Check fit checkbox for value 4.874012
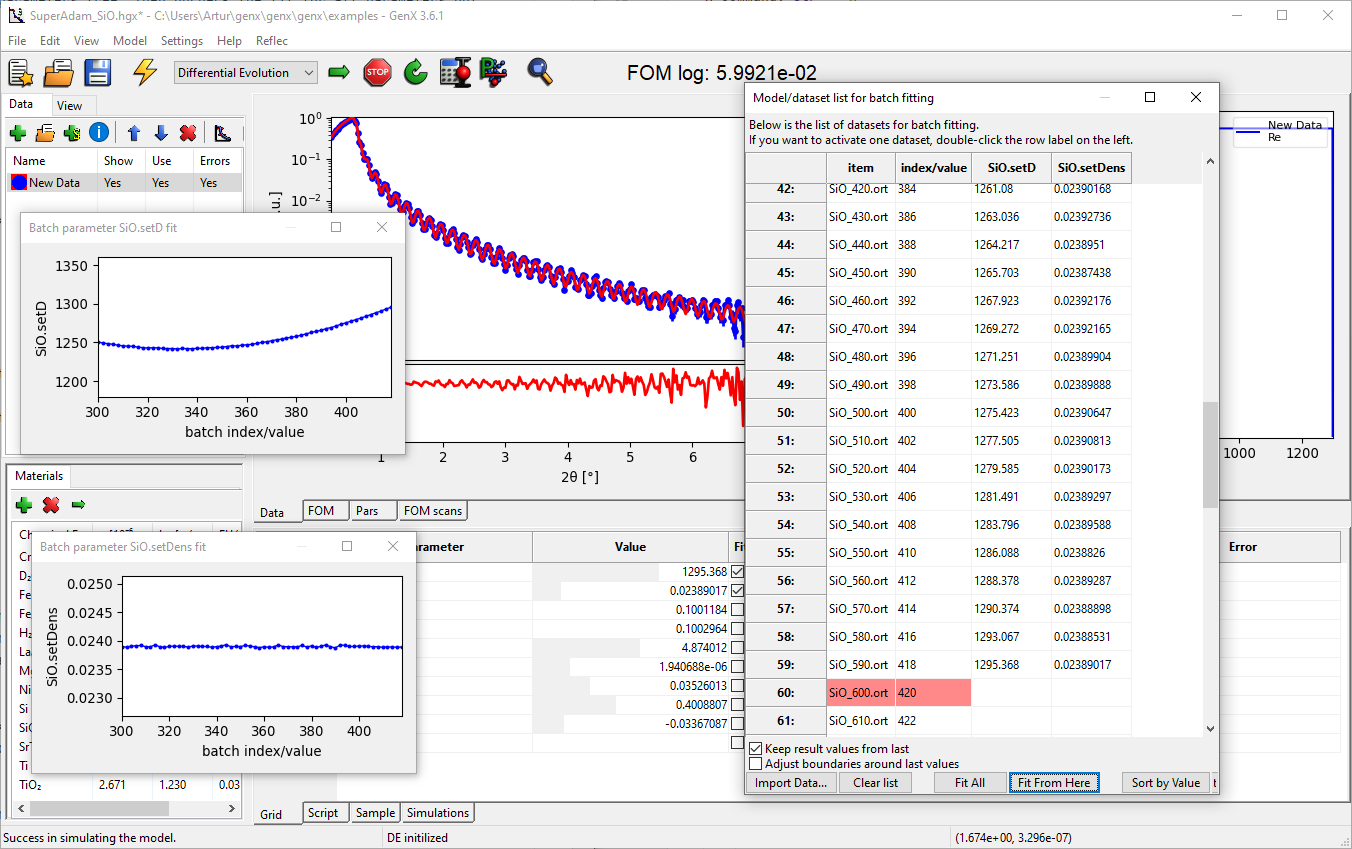The image size is (1352, 849). (x=738, y=648)
